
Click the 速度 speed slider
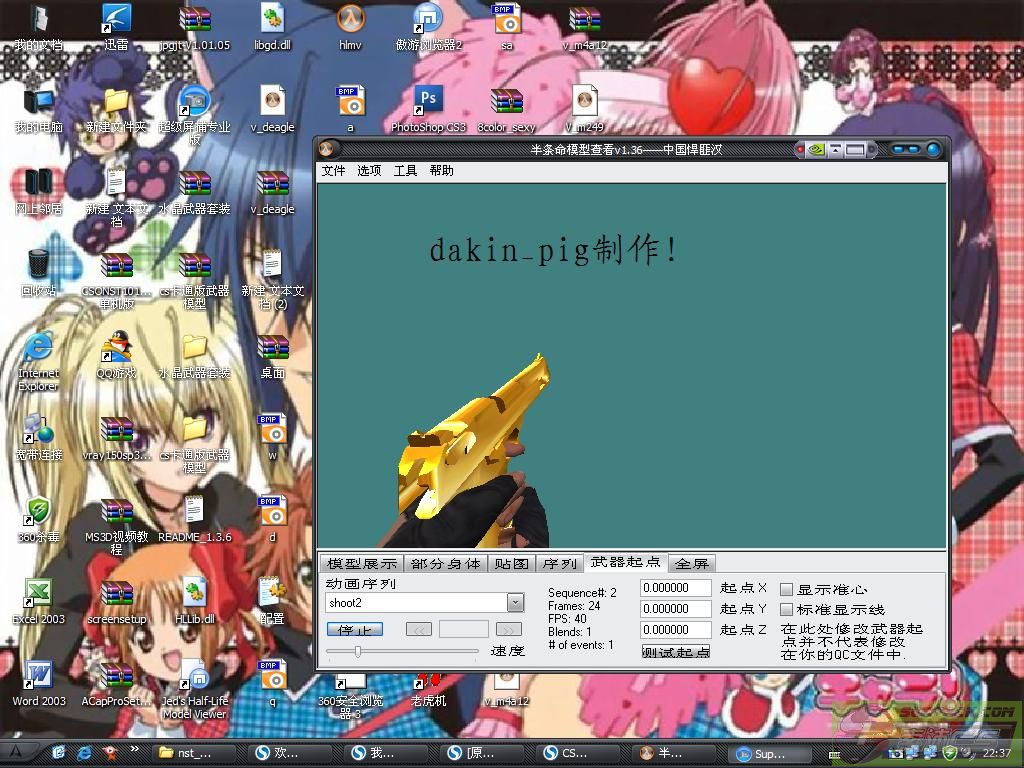[402, 651]
